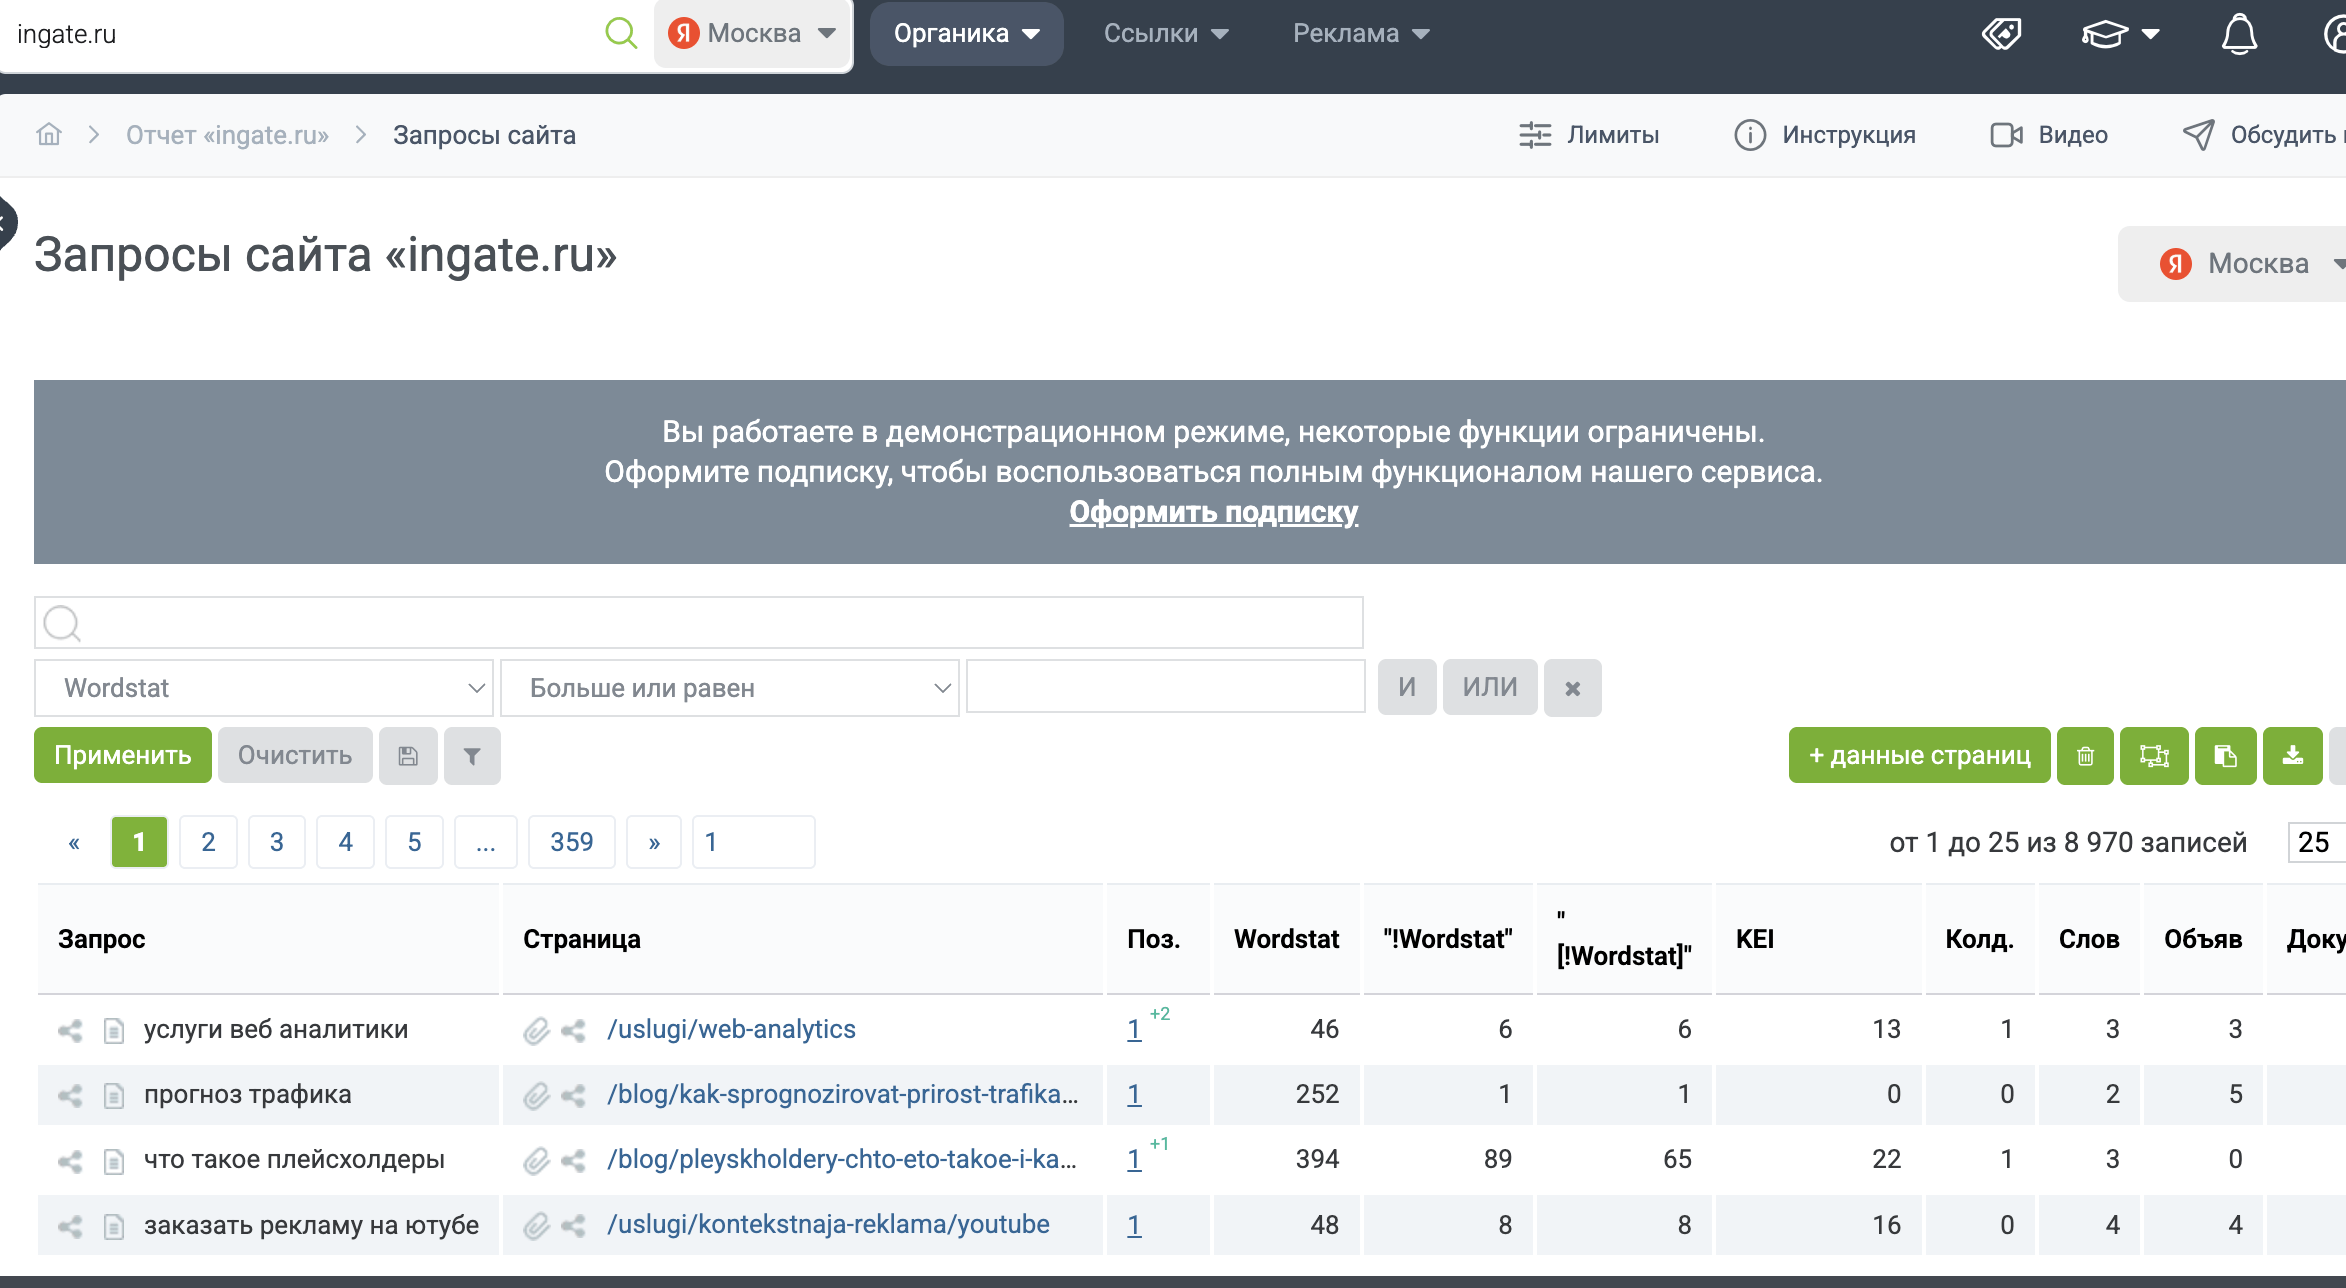
Task: Click the Применить button
Action: click(122, 756)
